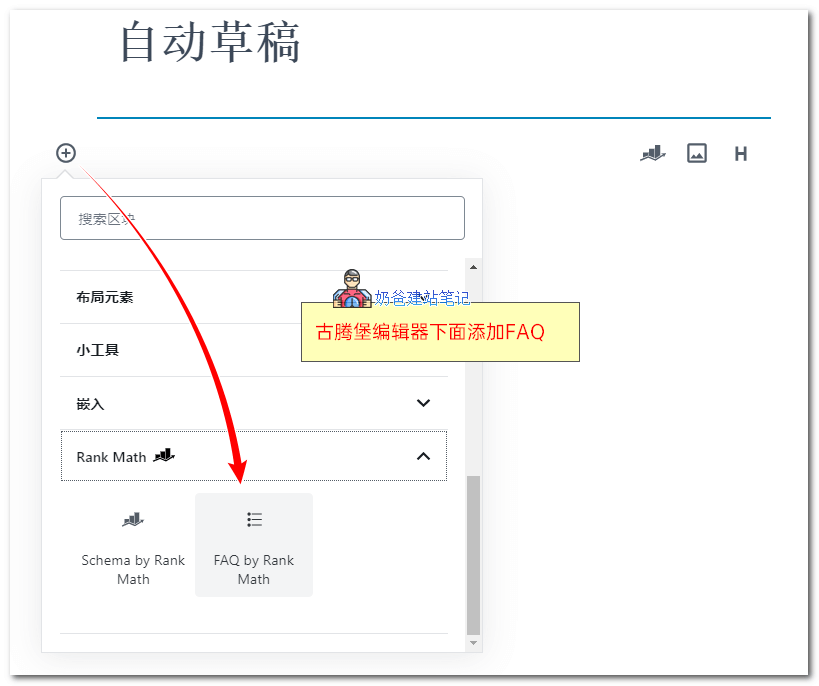
Task: Click the cartoon avatar watermark icon
Action: (x=352, y=290)
